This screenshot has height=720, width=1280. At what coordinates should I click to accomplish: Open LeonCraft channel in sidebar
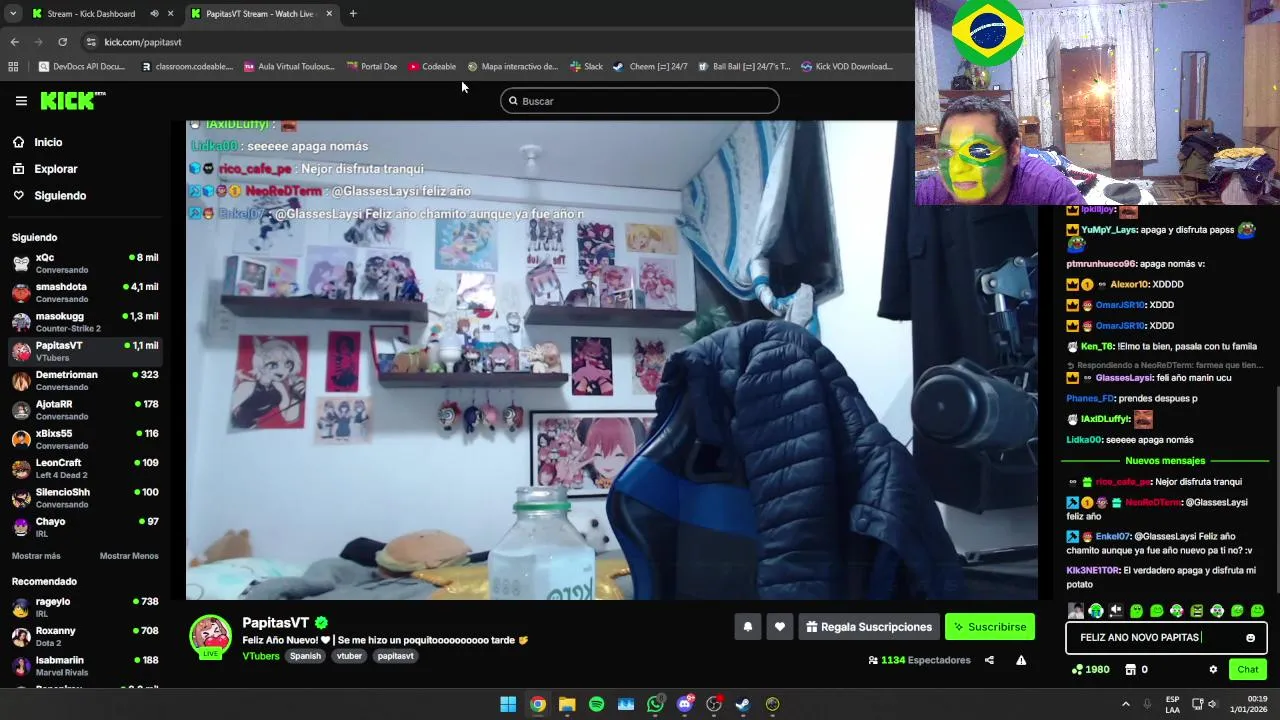[x=85, y=468]
